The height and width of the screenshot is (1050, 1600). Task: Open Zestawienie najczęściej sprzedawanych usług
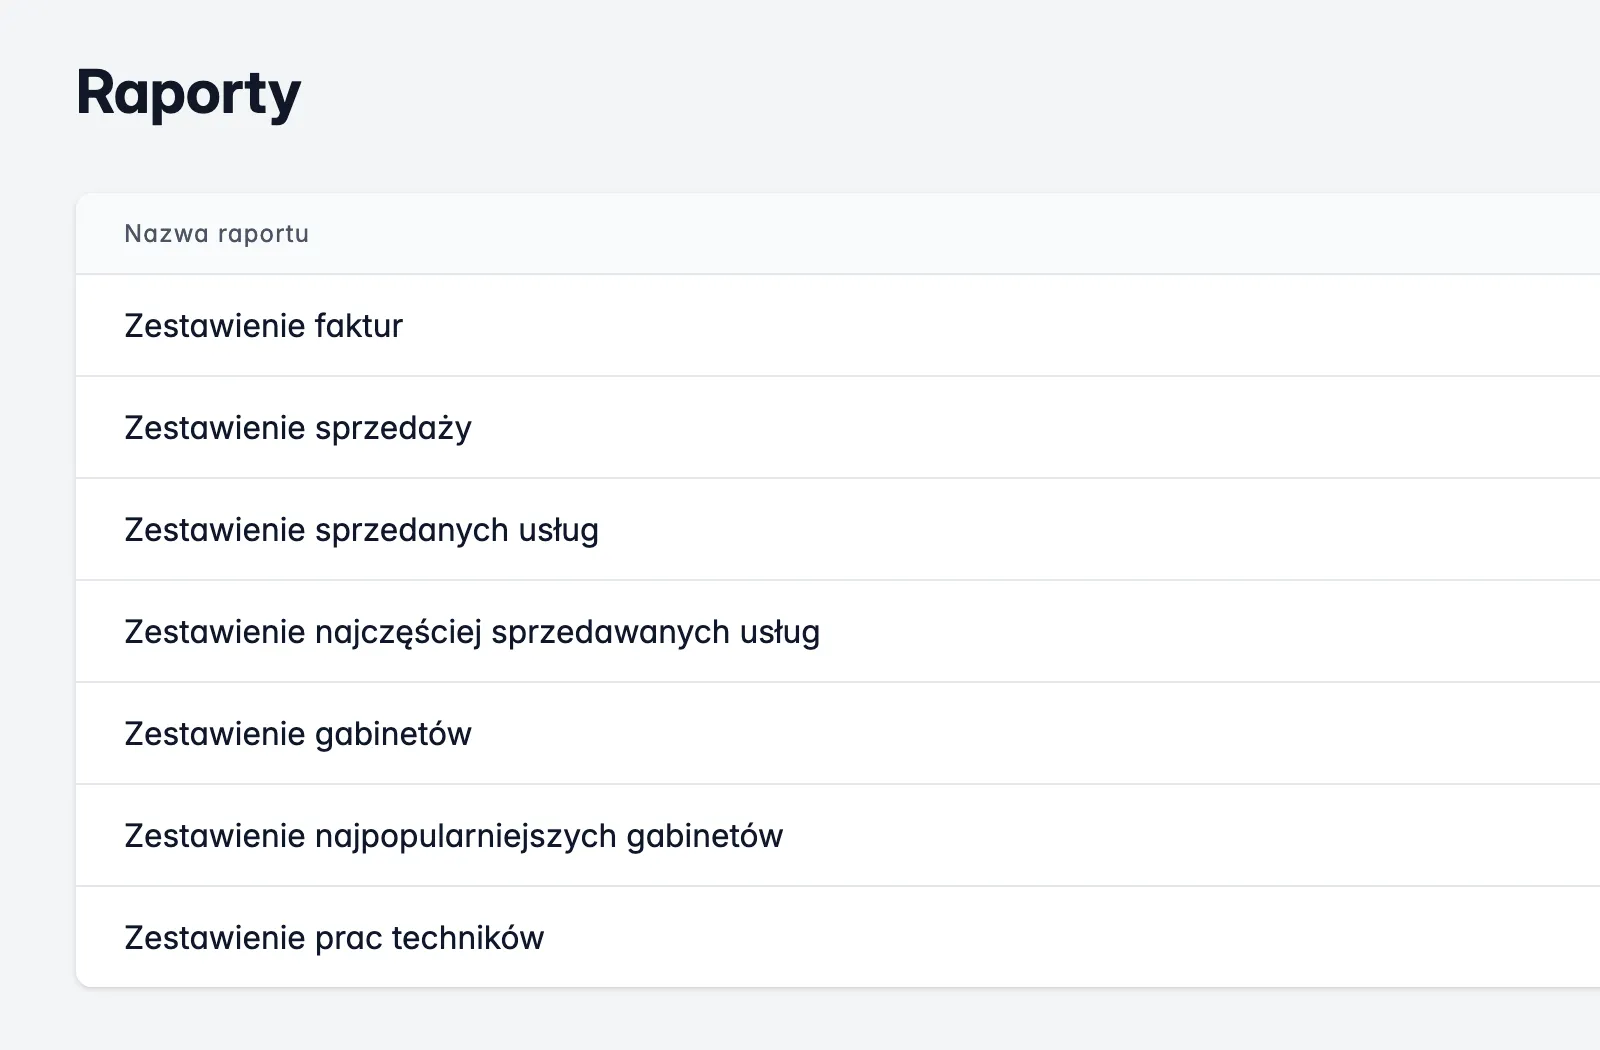[x=471, y=632]
